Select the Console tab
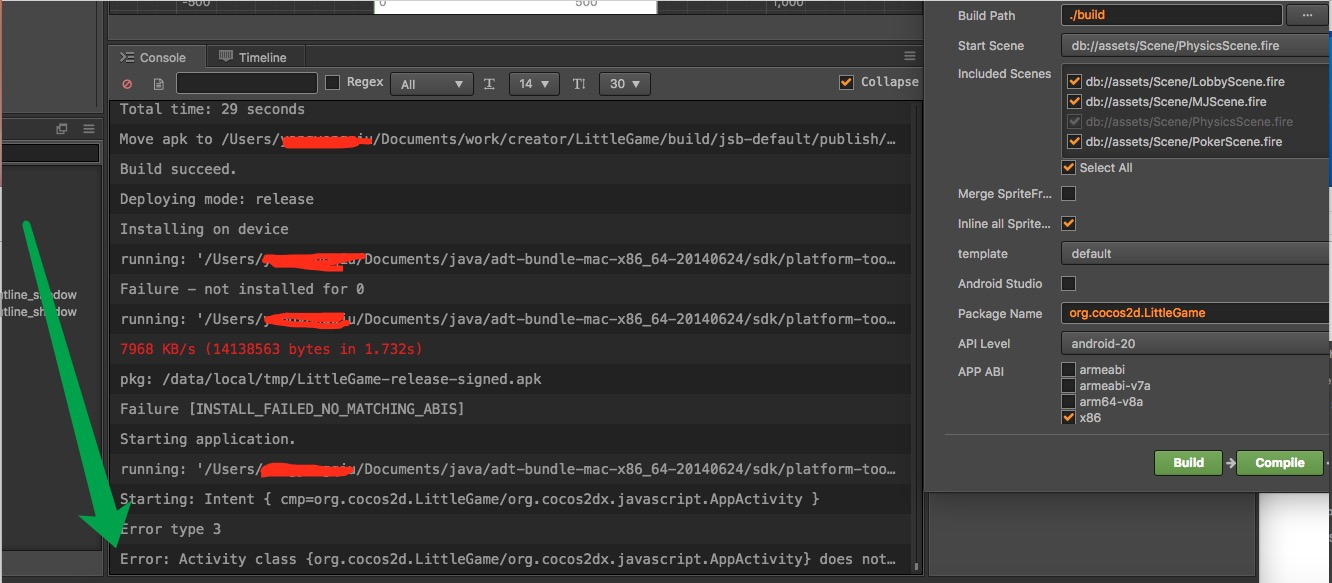The height and width of the screenshot is (583, 1332). click(153, 57)
